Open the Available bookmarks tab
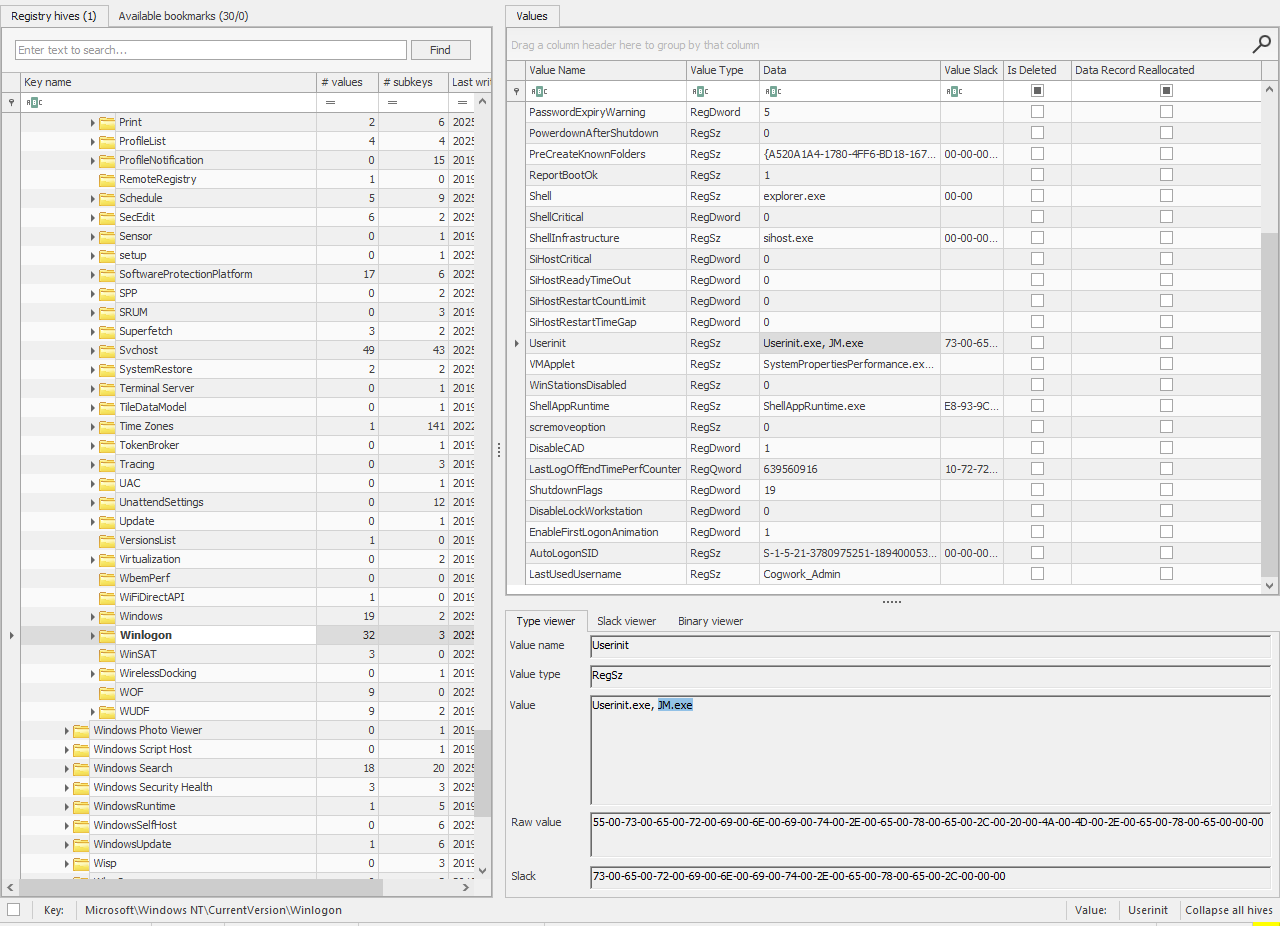 pos(183,16)
